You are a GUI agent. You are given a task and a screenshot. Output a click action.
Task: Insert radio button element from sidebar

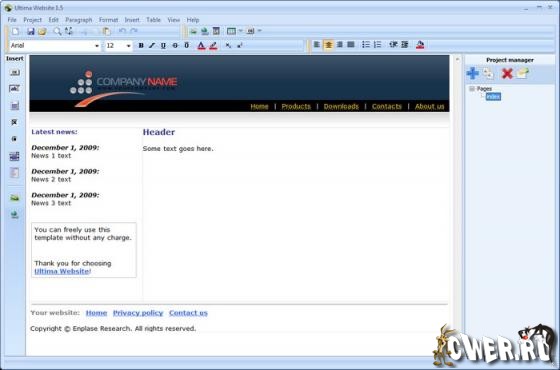pos(14,139)
